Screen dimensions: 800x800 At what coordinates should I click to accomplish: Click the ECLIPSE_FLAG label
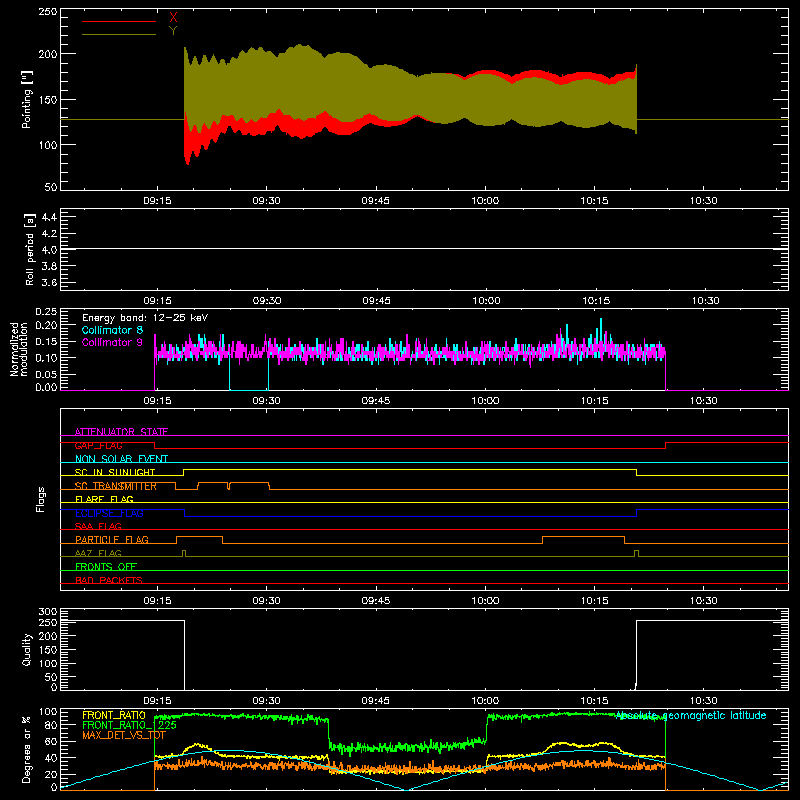(109, 513)
